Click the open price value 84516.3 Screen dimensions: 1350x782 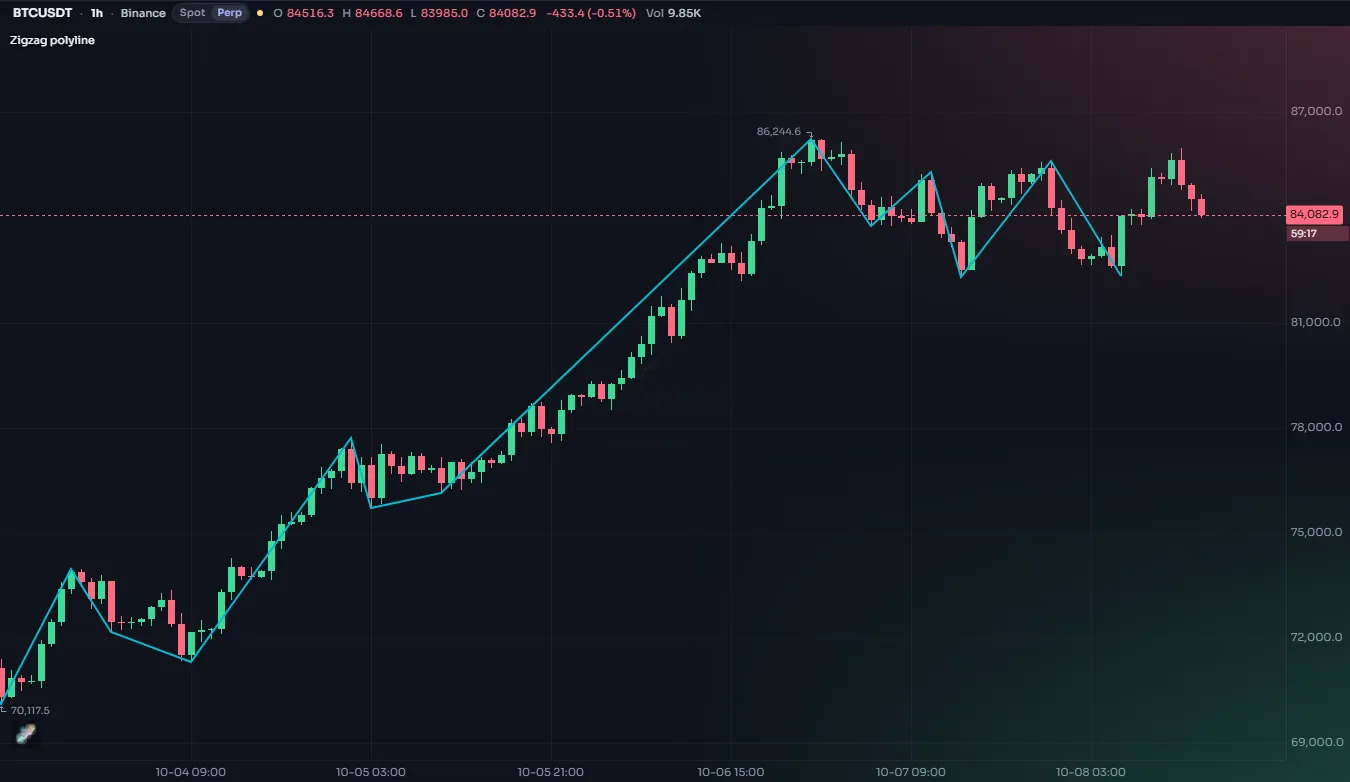(x=310, y=13)
